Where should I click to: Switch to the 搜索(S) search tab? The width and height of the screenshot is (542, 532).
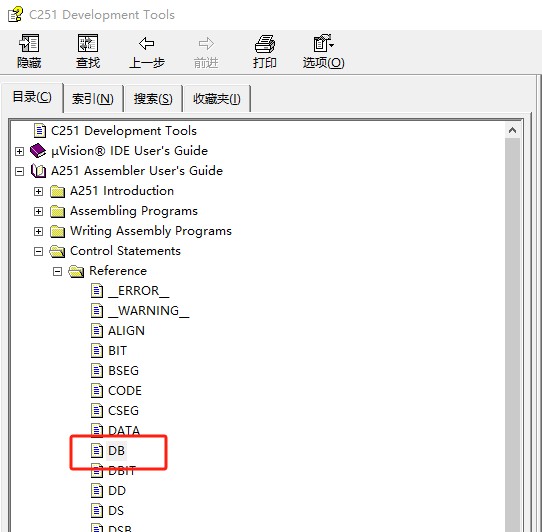(153, 99)
